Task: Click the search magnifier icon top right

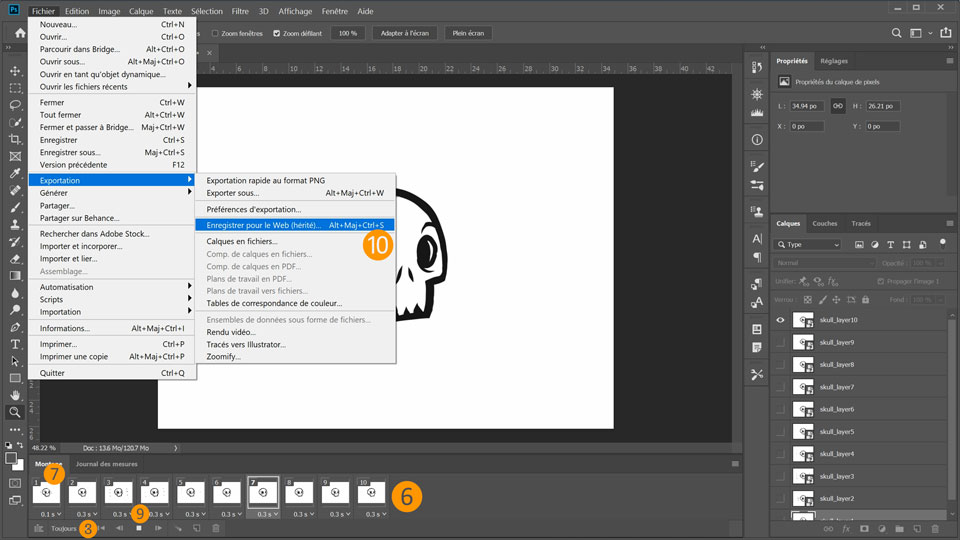Action: coord(897,33)
